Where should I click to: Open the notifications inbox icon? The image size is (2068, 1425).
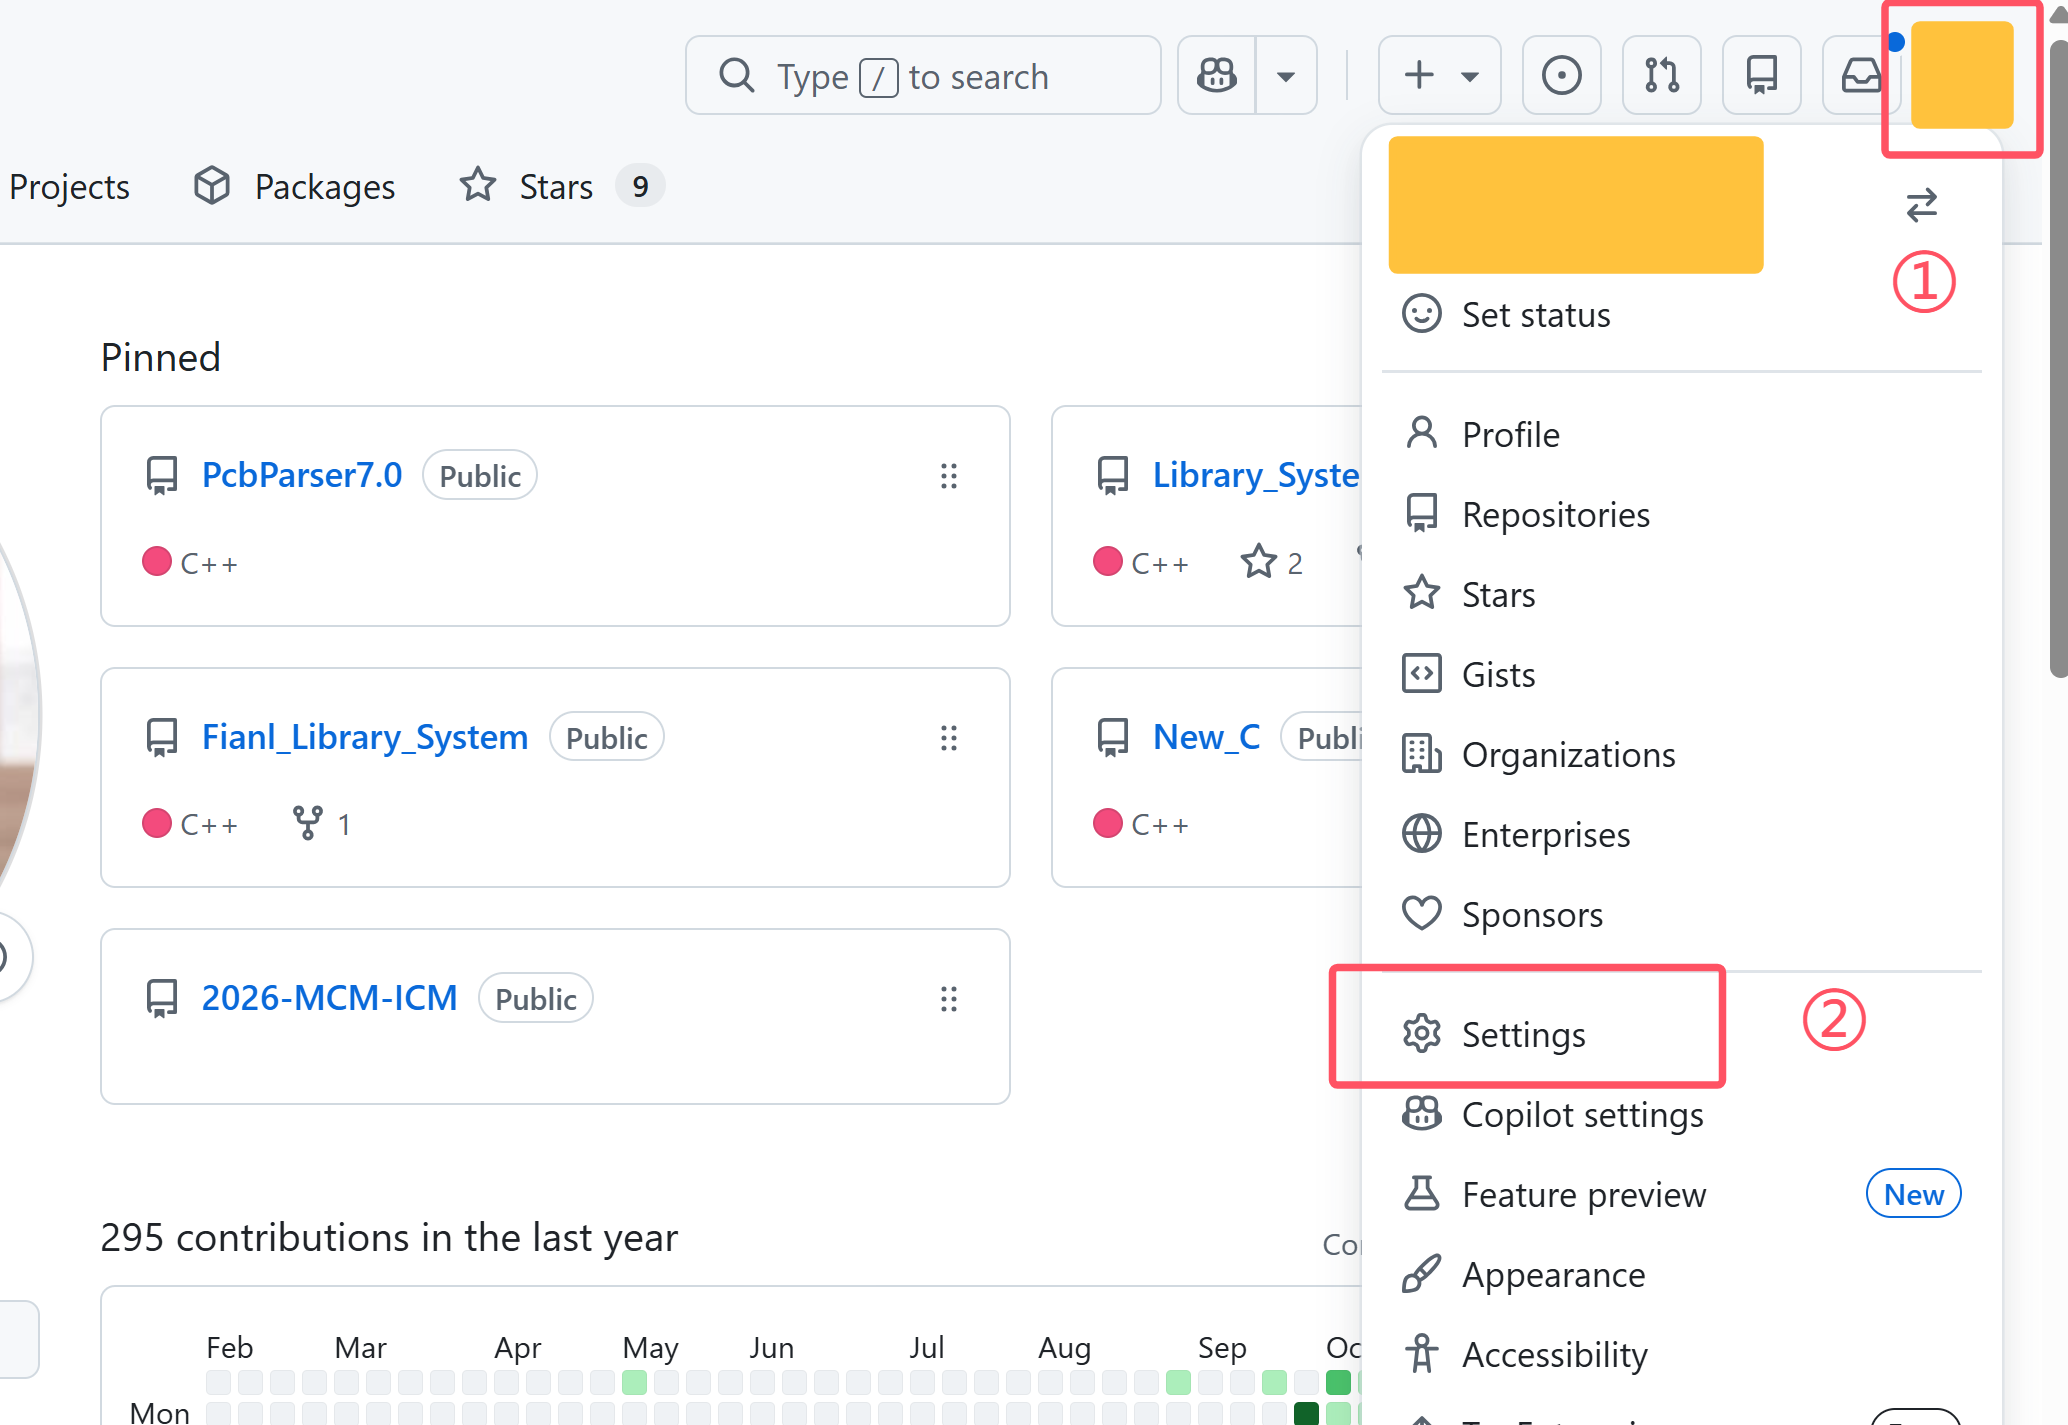pyautogui.click(x=1859, y=76)
